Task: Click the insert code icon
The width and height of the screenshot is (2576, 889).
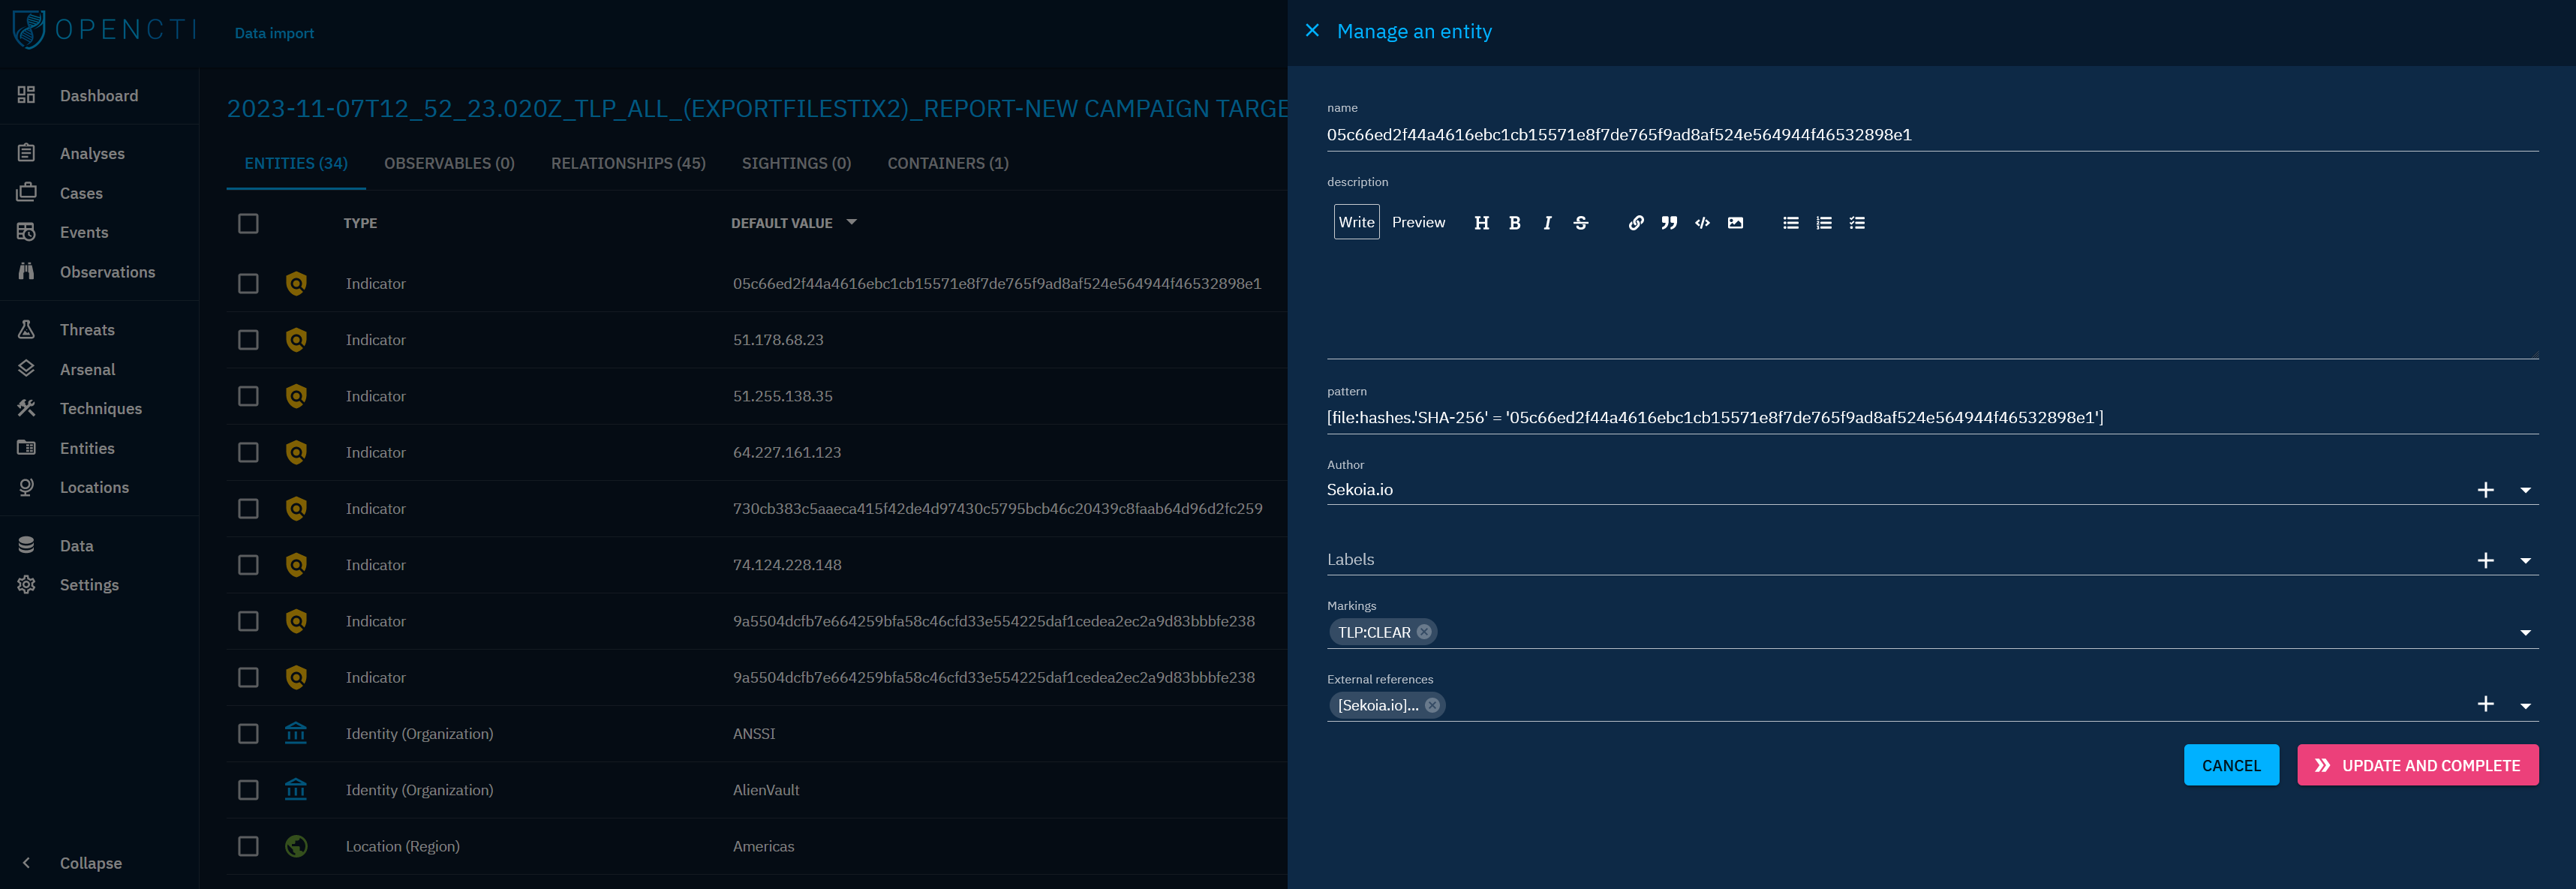Action: click(1702, 223)
